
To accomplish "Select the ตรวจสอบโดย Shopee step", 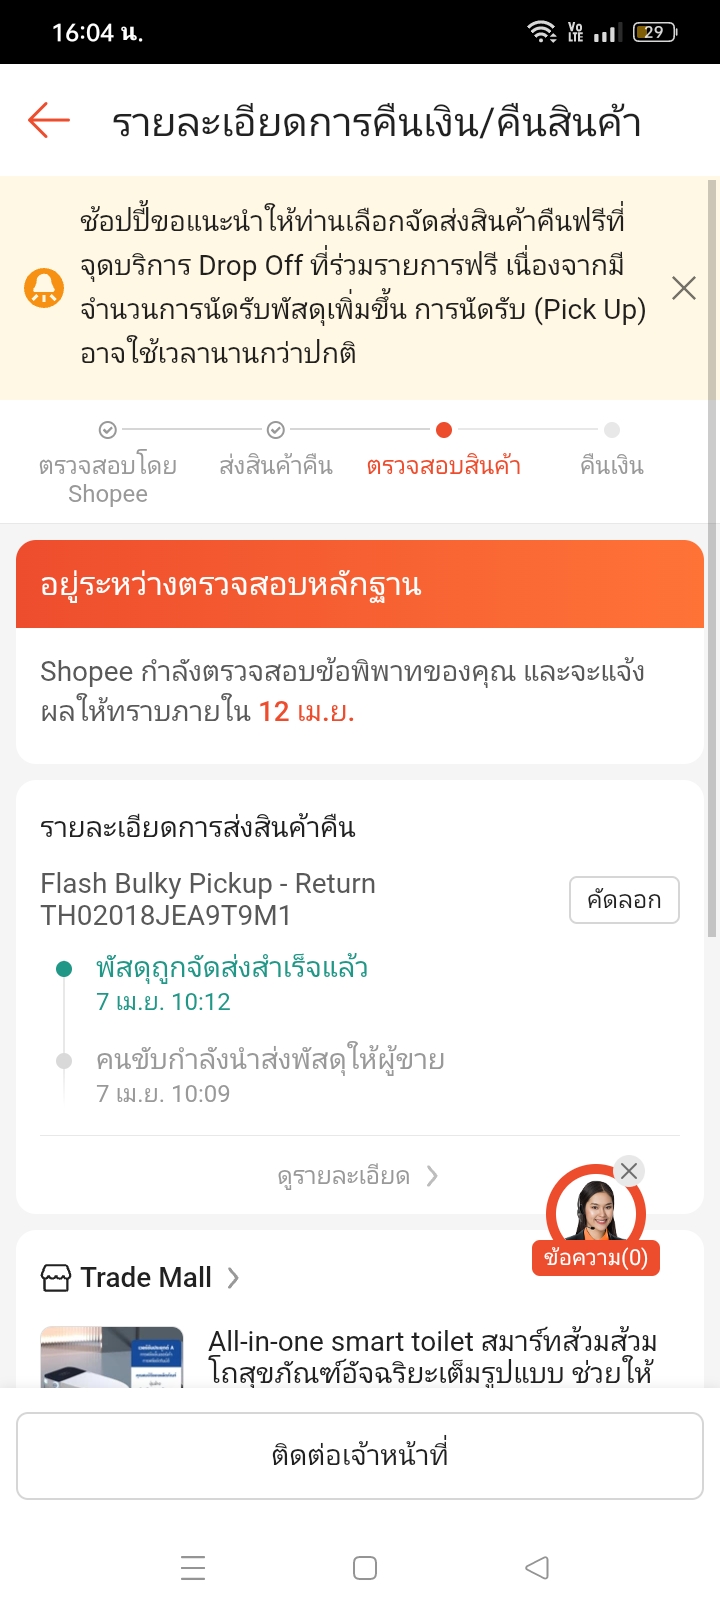I will (x=108, y=465).
